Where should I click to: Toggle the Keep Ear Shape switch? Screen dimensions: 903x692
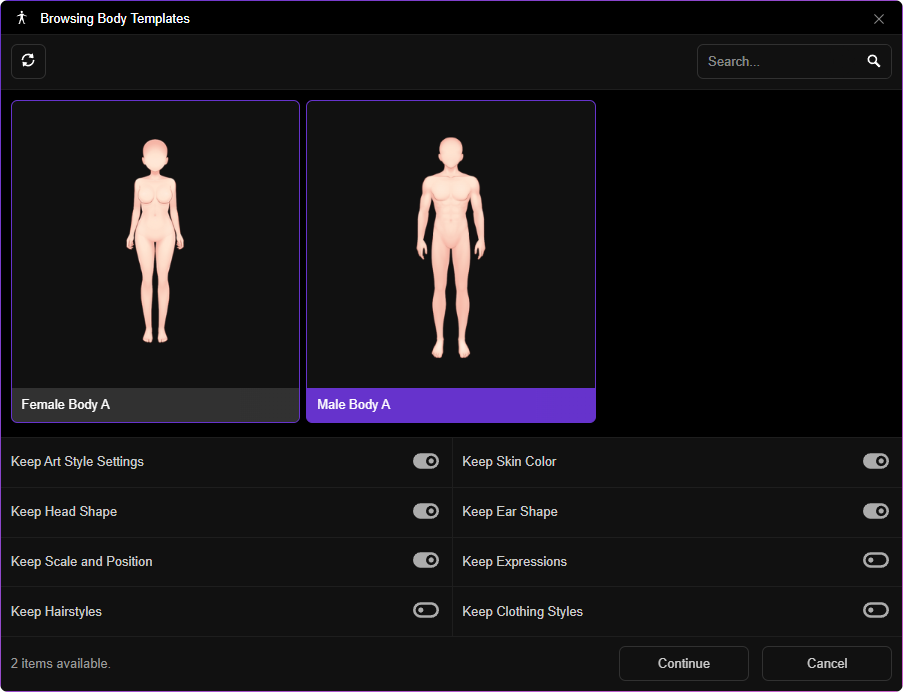[875, 511]
